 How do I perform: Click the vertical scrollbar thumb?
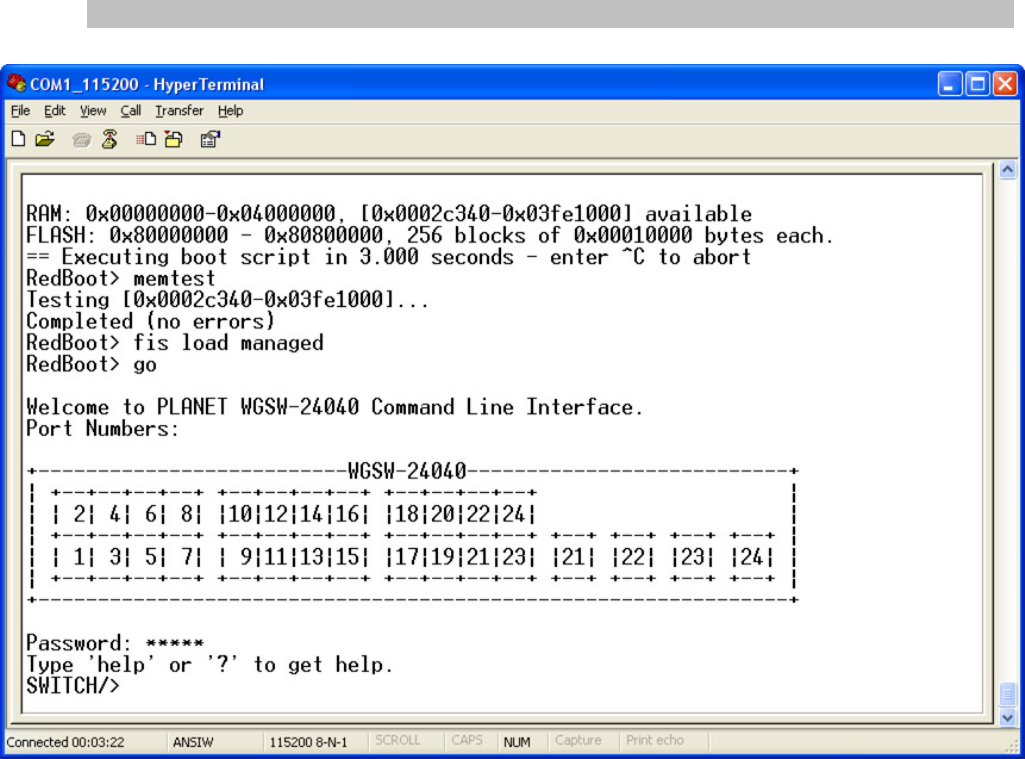coord(1008,694)
